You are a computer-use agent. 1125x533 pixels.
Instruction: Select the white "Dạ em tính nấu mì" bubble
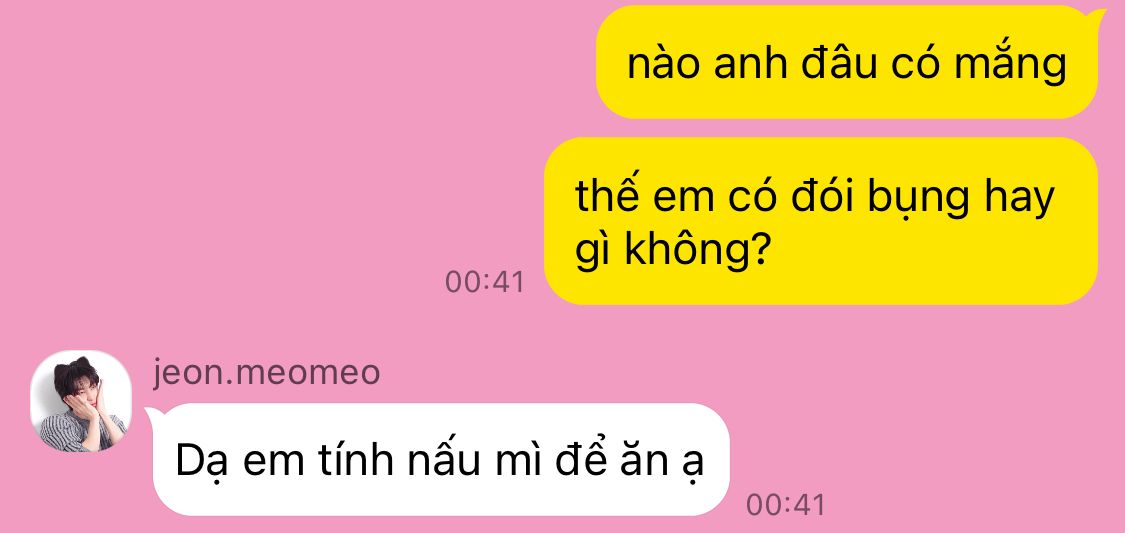[441, 460]
